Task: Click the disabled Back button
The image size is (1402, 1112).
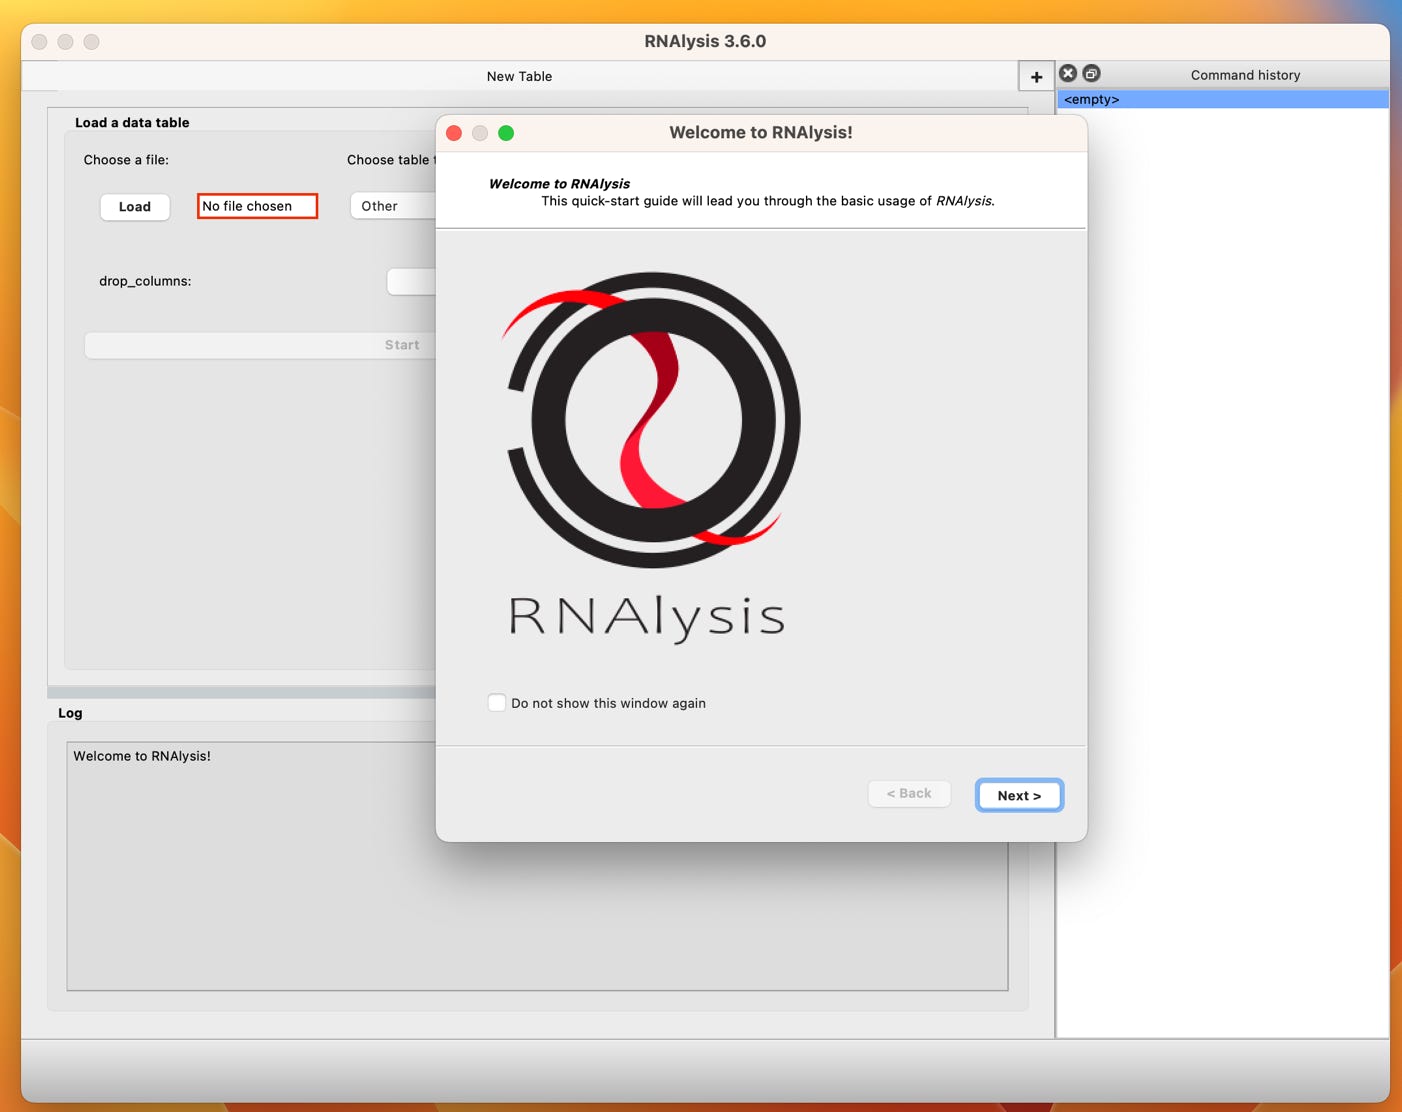Action: pyautogui.click(x=908, y=794)
